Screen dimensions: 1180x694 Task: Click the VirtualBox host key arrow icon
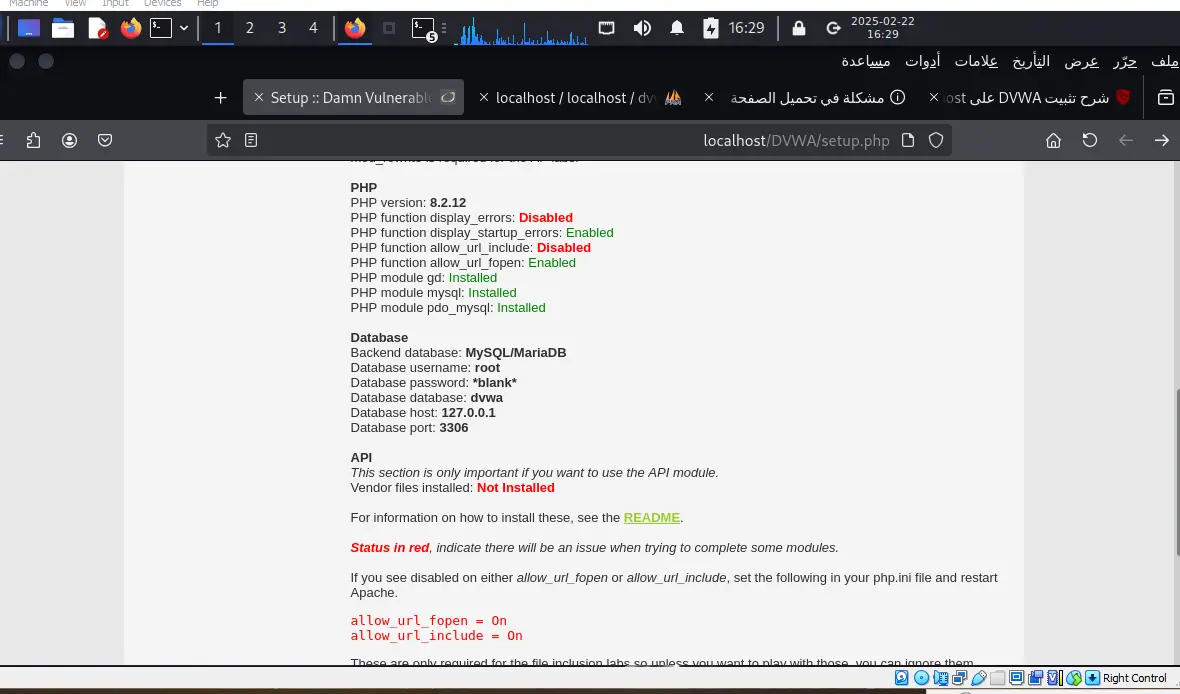[x=1093, y=678]
